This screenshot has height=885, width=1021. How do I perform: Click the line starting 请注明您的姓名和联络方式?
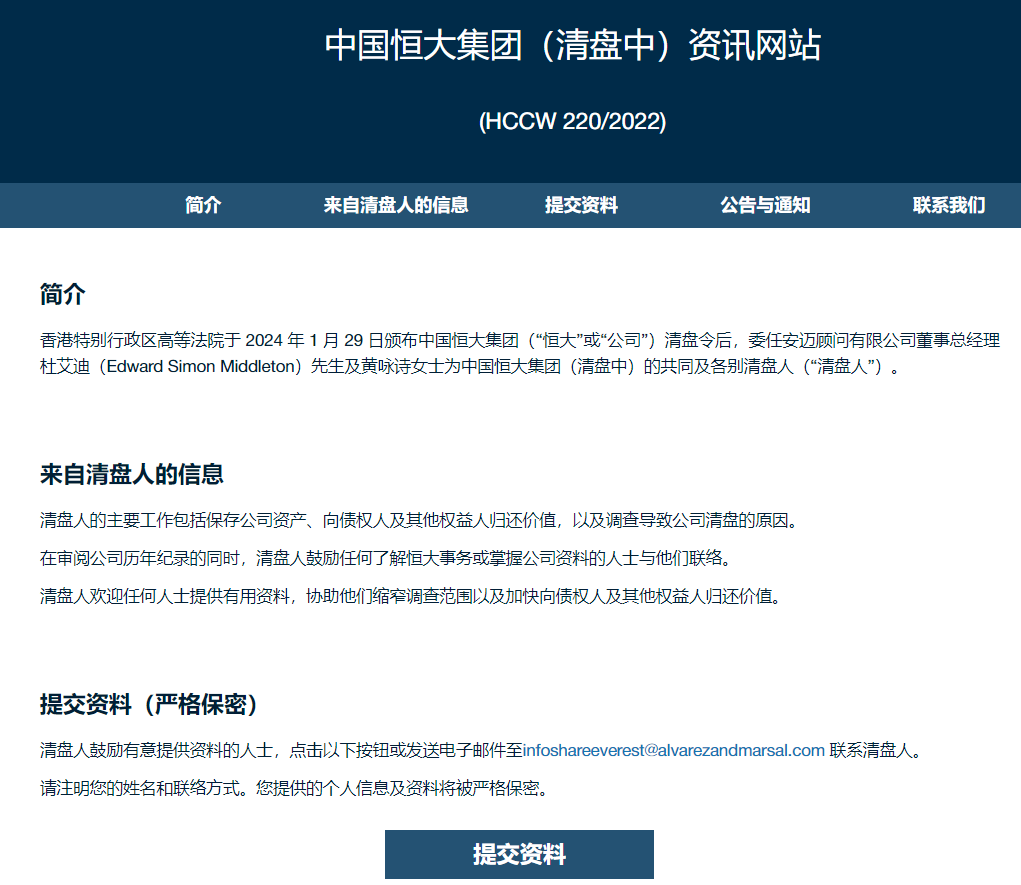coord(295,788)
